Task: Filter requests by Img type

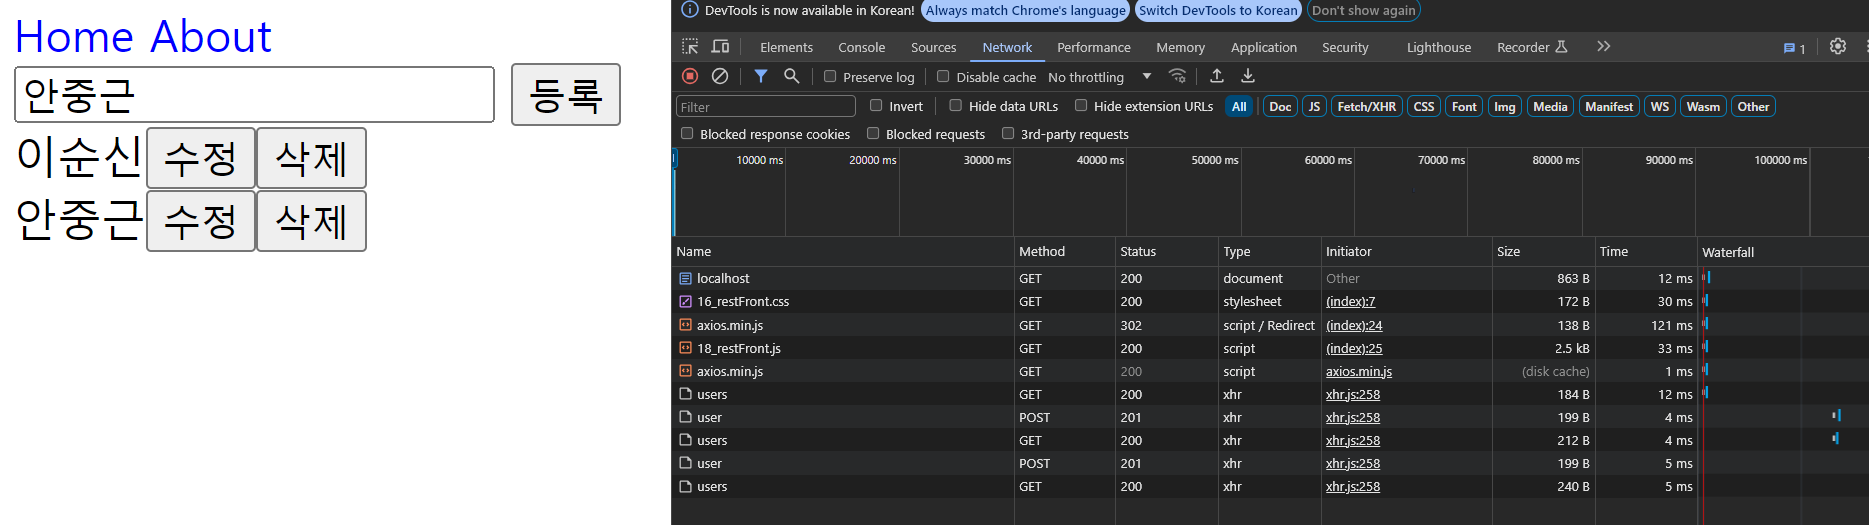Action: (1504, 107)
